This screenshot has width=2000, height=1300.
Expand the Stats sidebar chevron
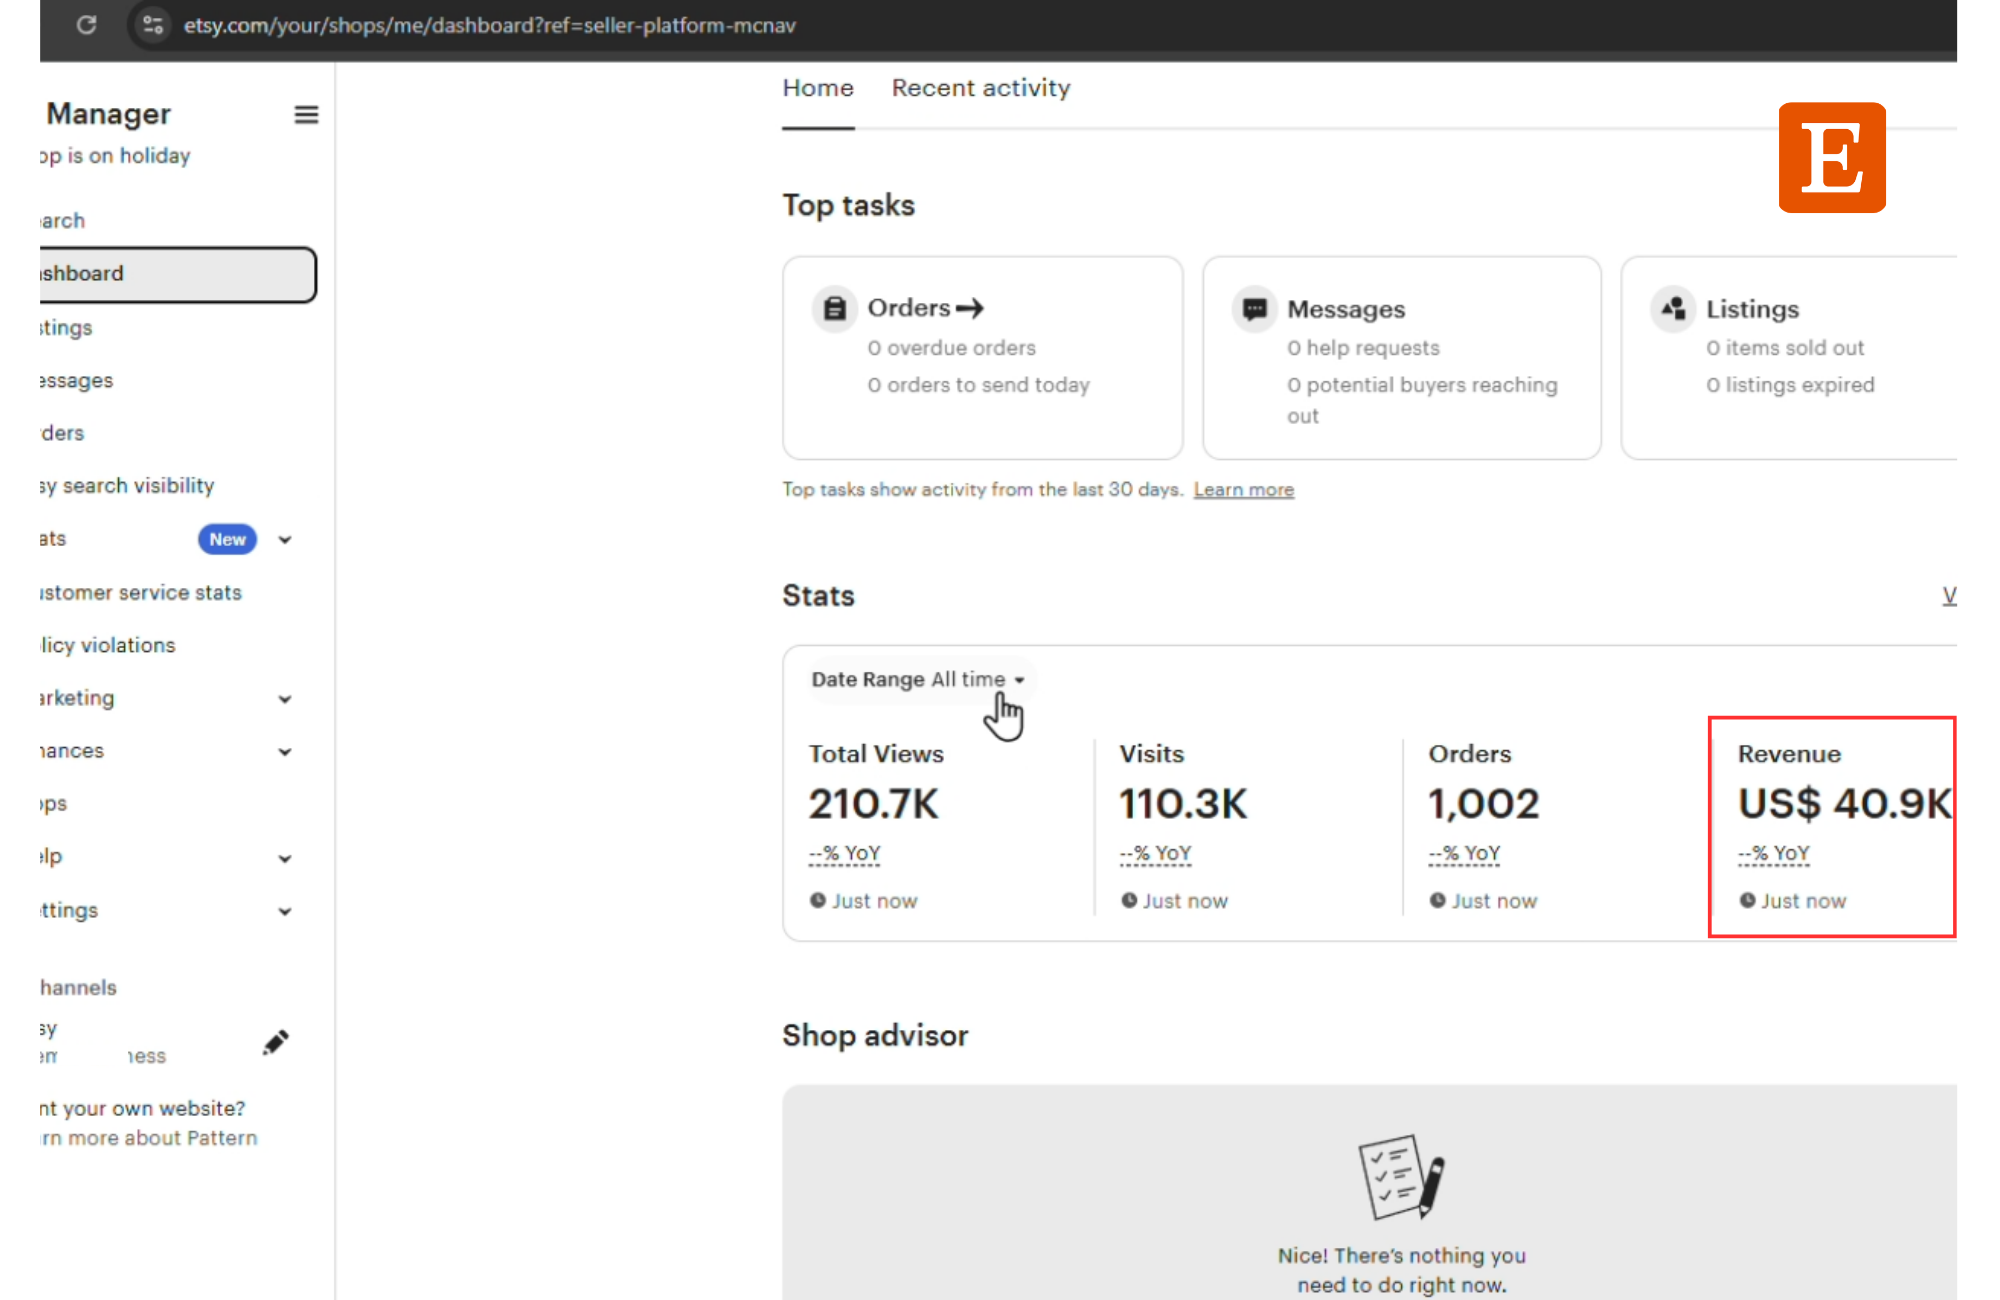[285, 540]
